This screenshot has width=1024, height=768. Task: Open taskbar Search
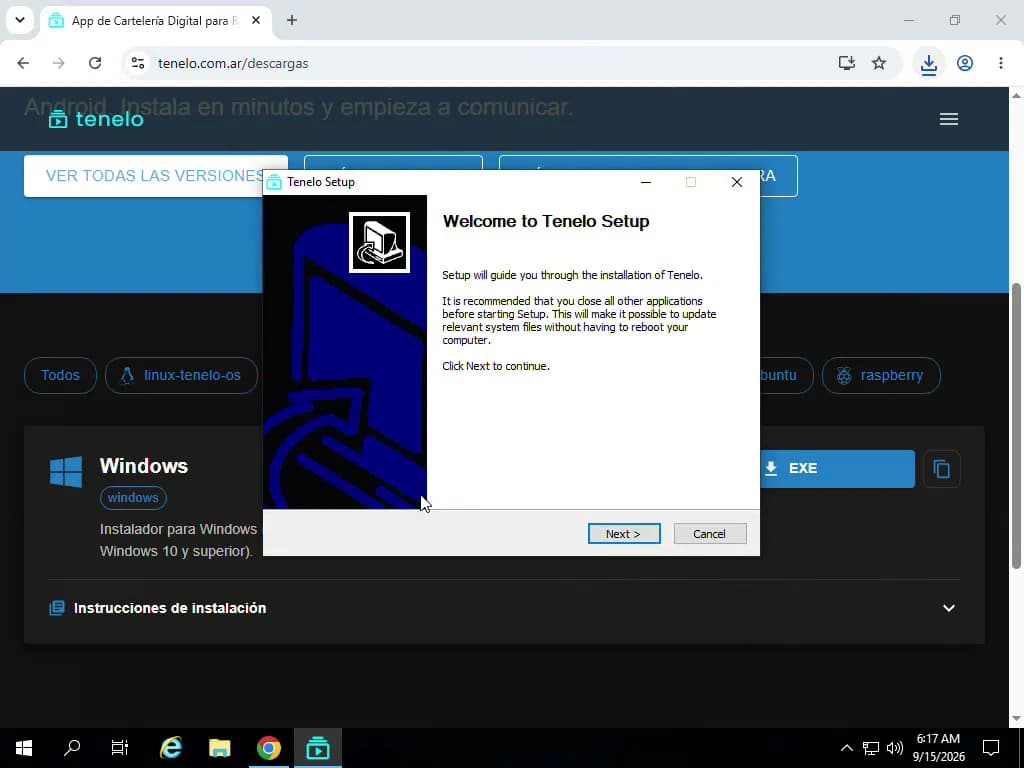click(x=72, y=748)
